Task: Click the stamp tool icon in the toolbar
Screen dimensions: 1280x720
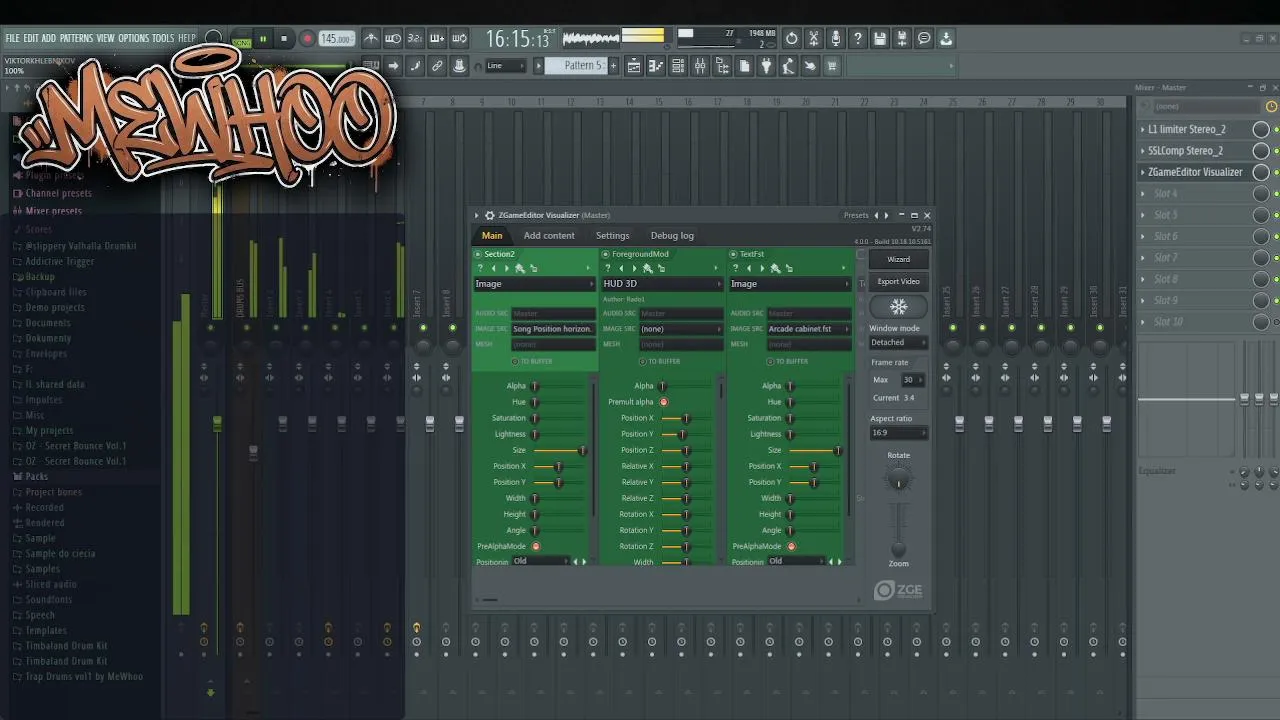Action: tap(459, 66)
